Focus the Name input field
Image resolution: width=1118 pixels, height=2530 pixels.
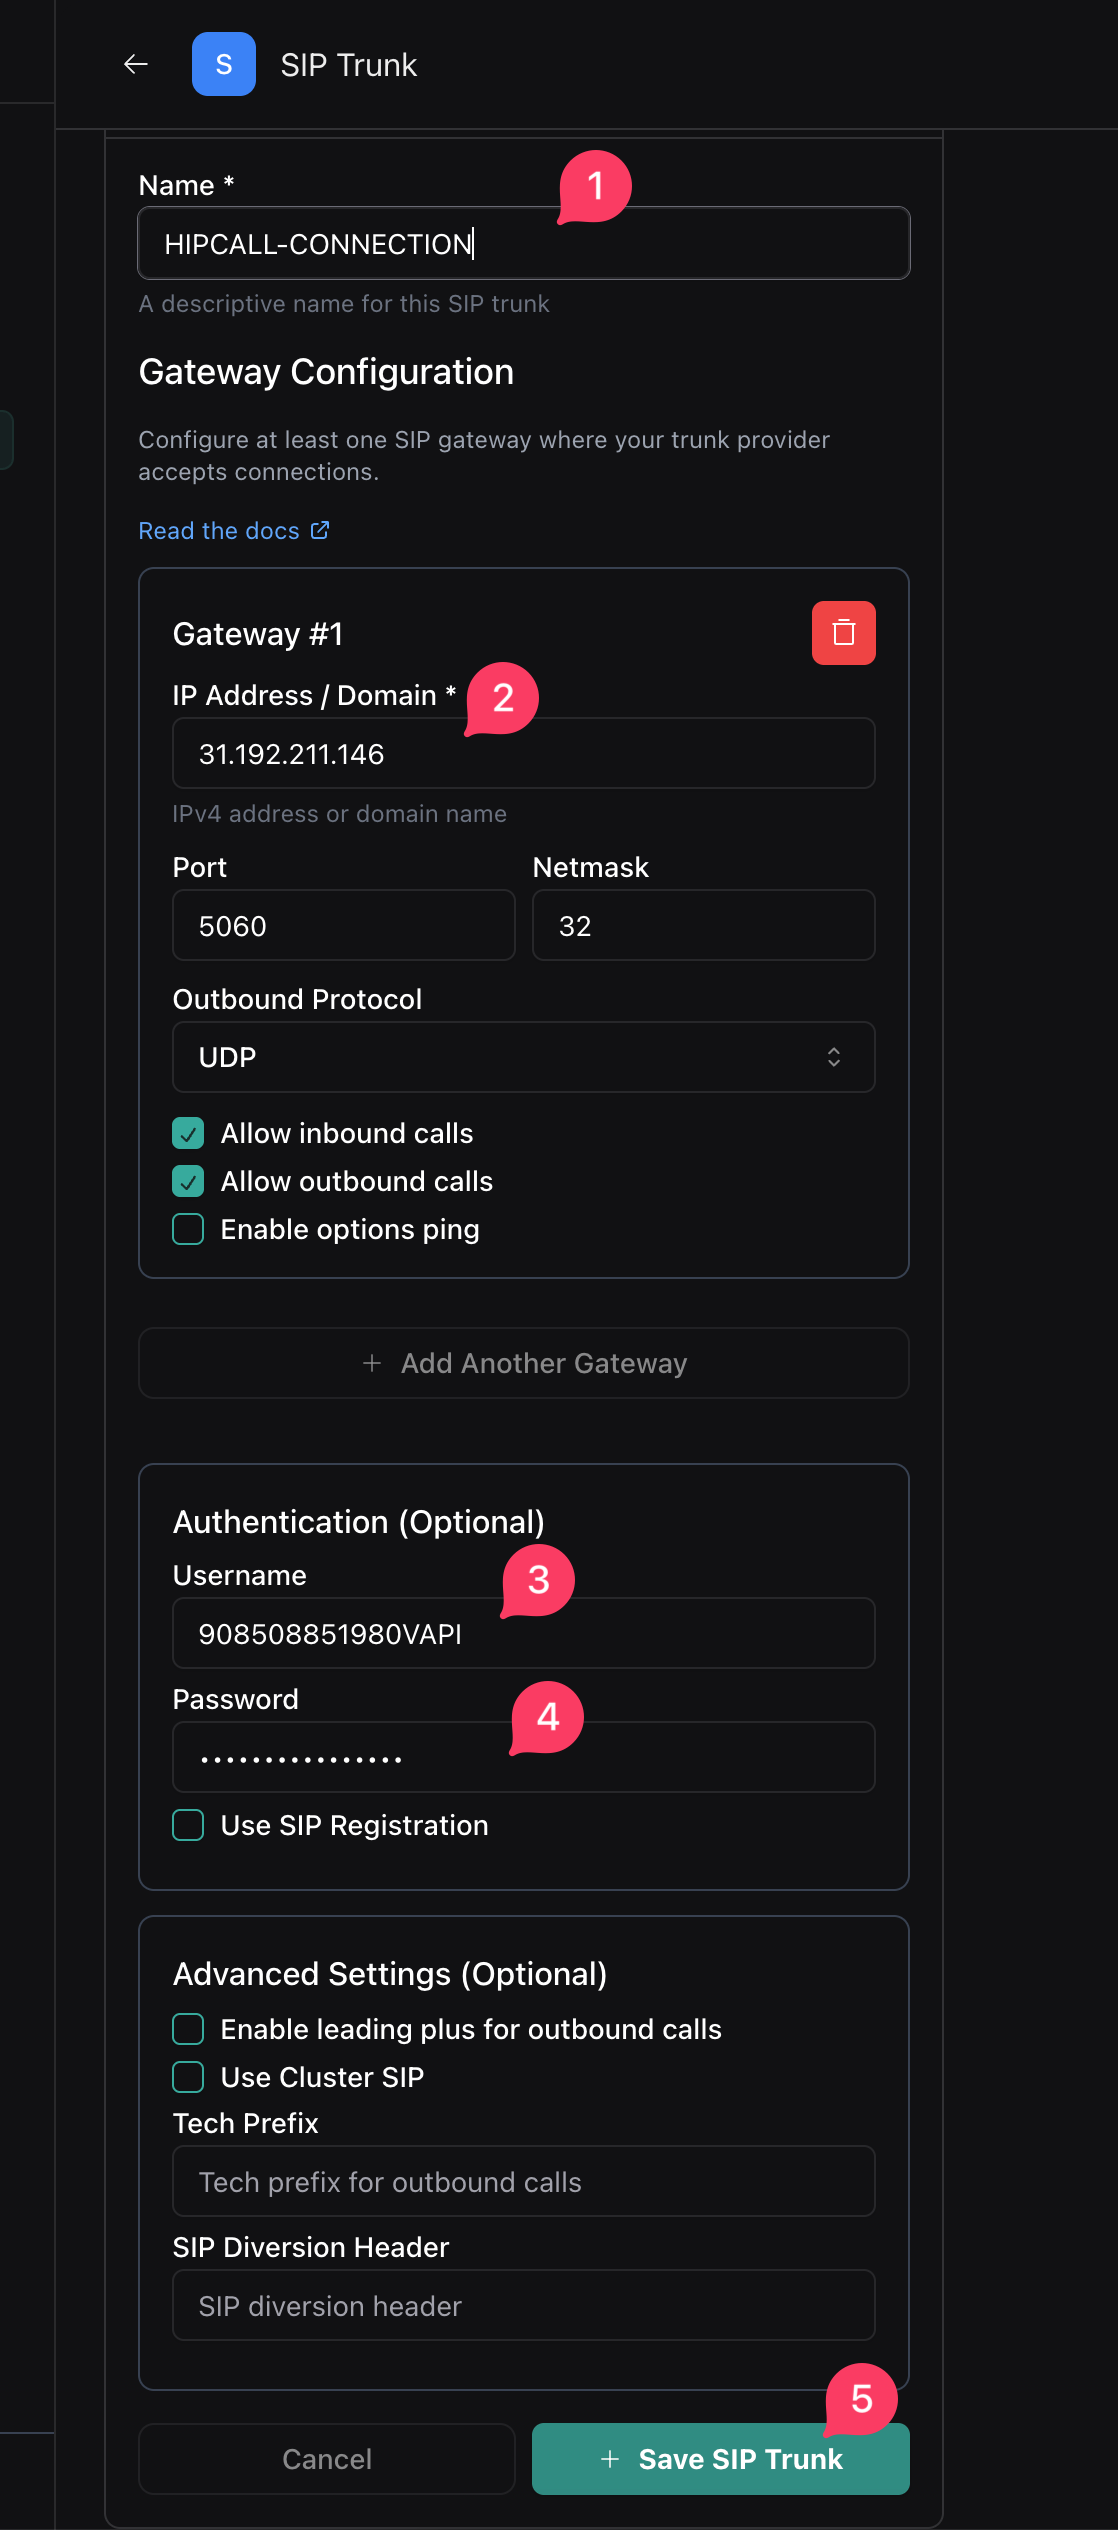(523, 243)
